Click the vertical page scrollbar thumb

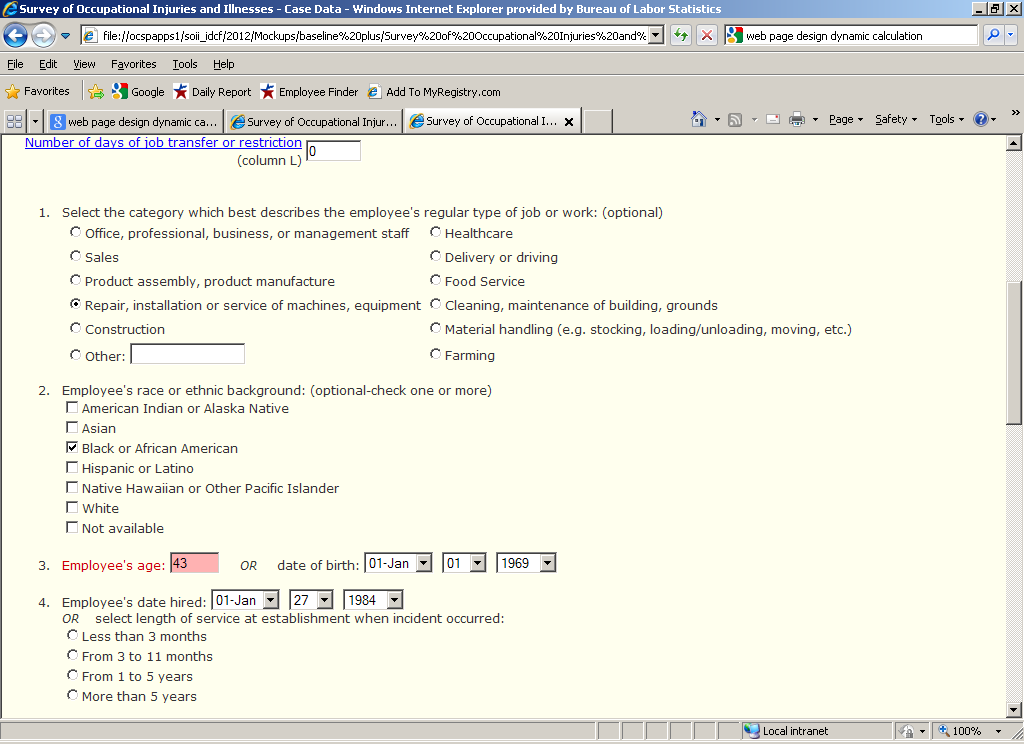(1014, 355)
